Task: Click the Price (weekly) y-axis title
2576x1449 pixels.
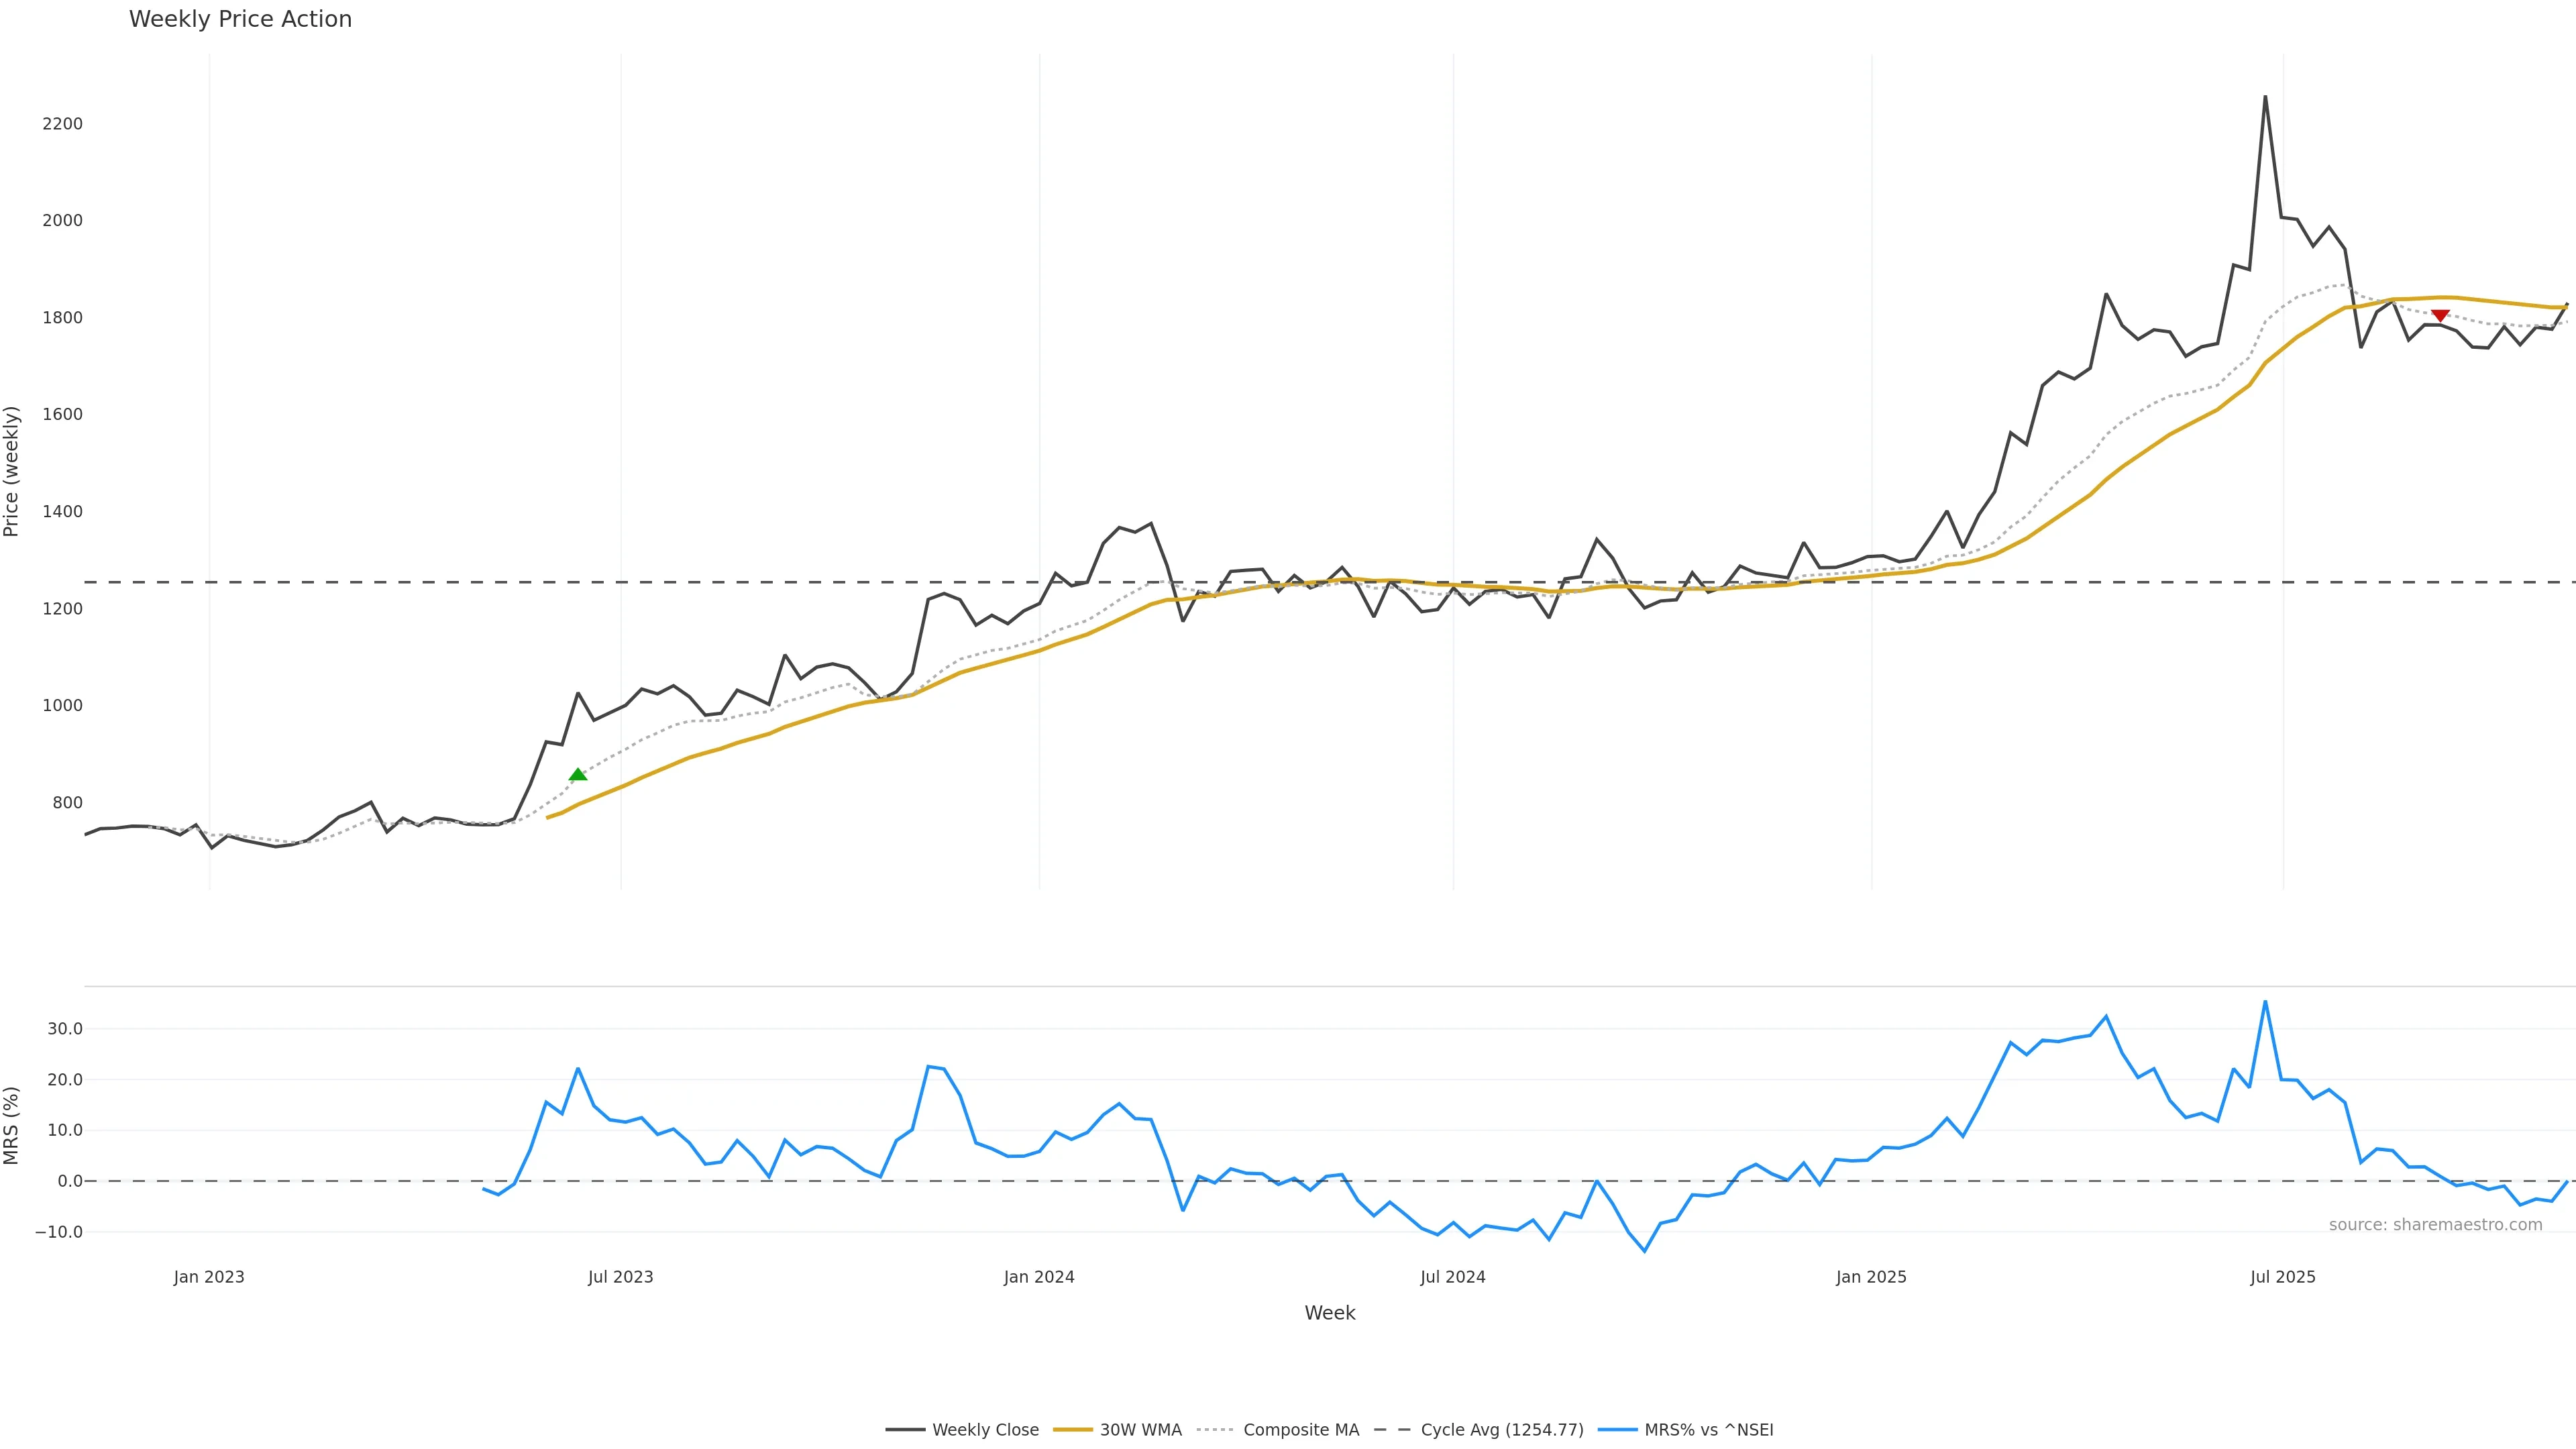Action: 12,471
